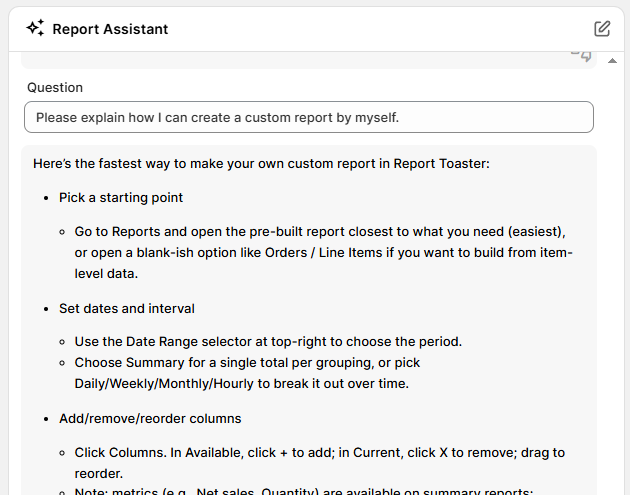Image resolution: width=630 pixels, height=495 pixels.
Task: Click the "Here's the fastest way" intro sentence
Action: (261, 163)
